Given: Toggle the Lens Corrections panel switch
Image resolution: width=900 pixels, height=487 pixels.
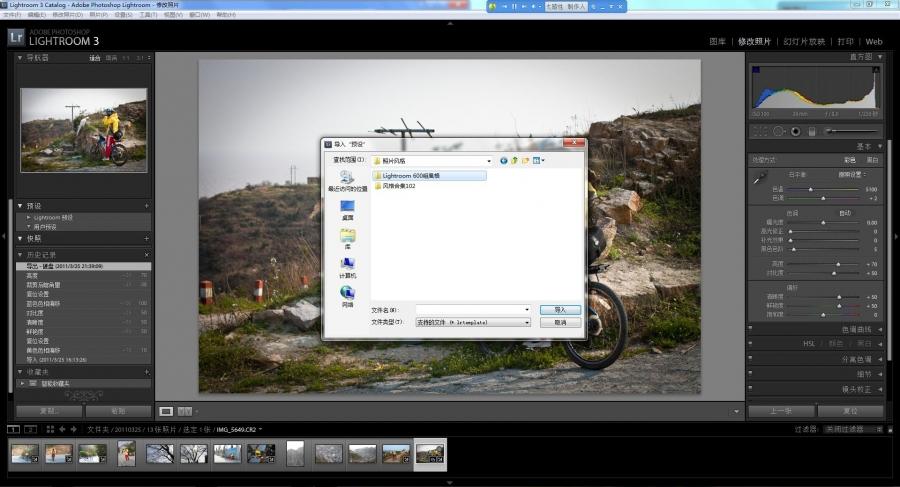Looking at the screenshot, I should 750,389.
